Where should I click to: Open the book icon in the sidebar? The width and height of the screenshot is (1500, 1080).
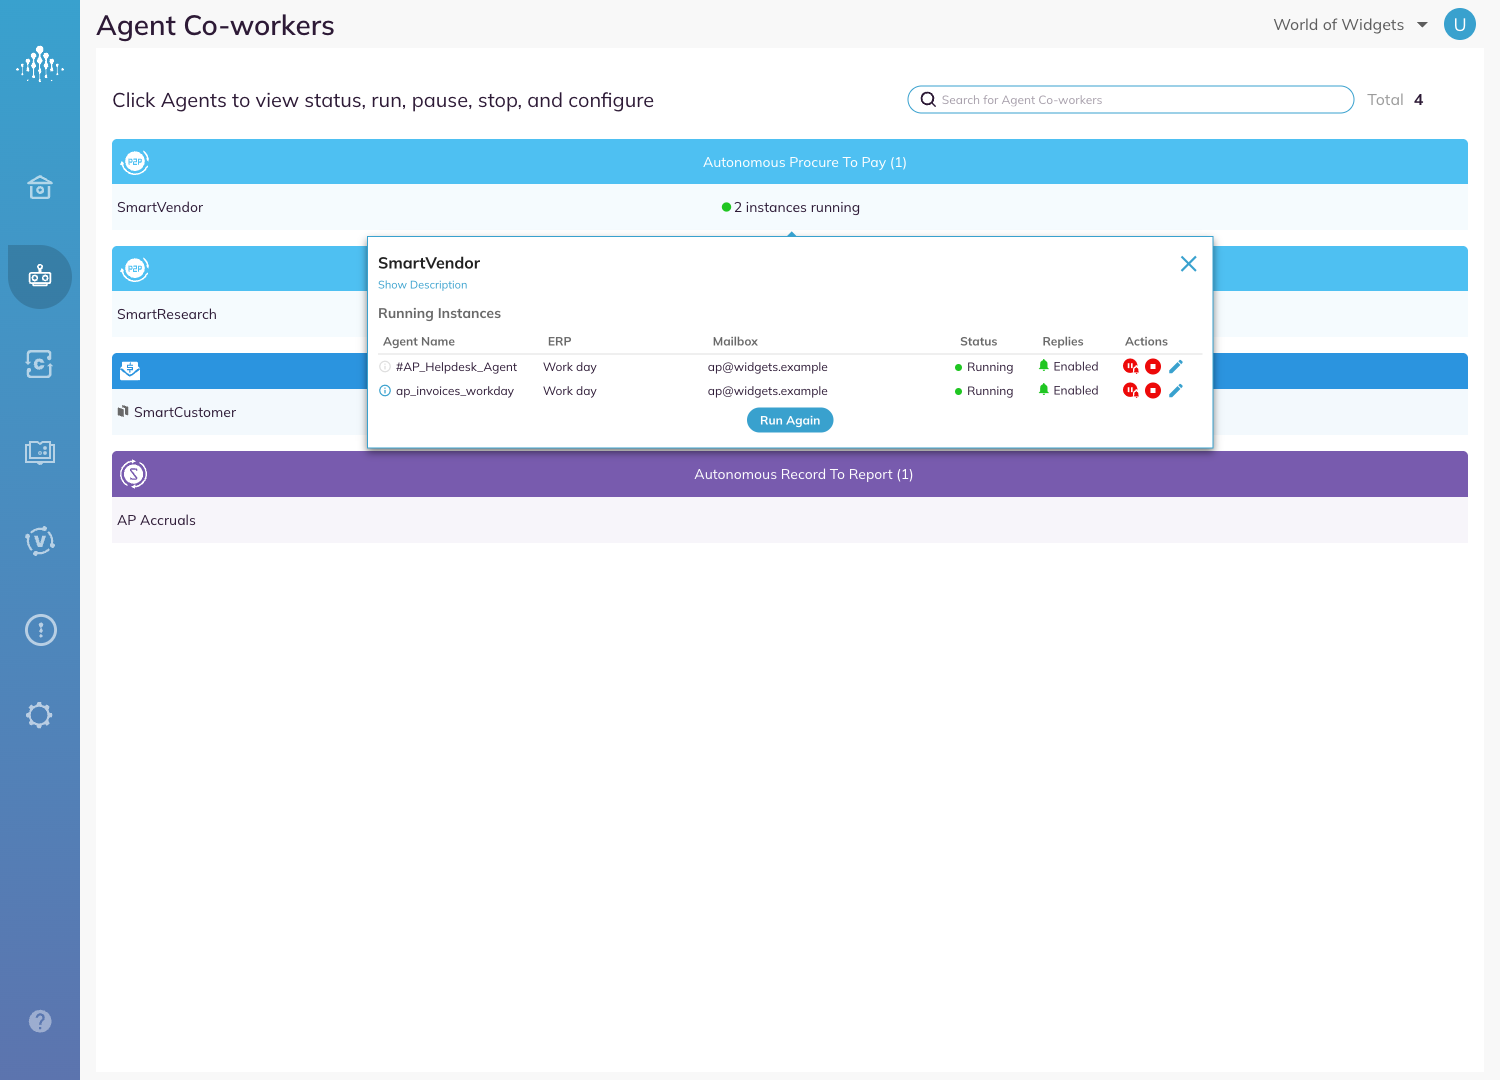[x=40, y=452]
